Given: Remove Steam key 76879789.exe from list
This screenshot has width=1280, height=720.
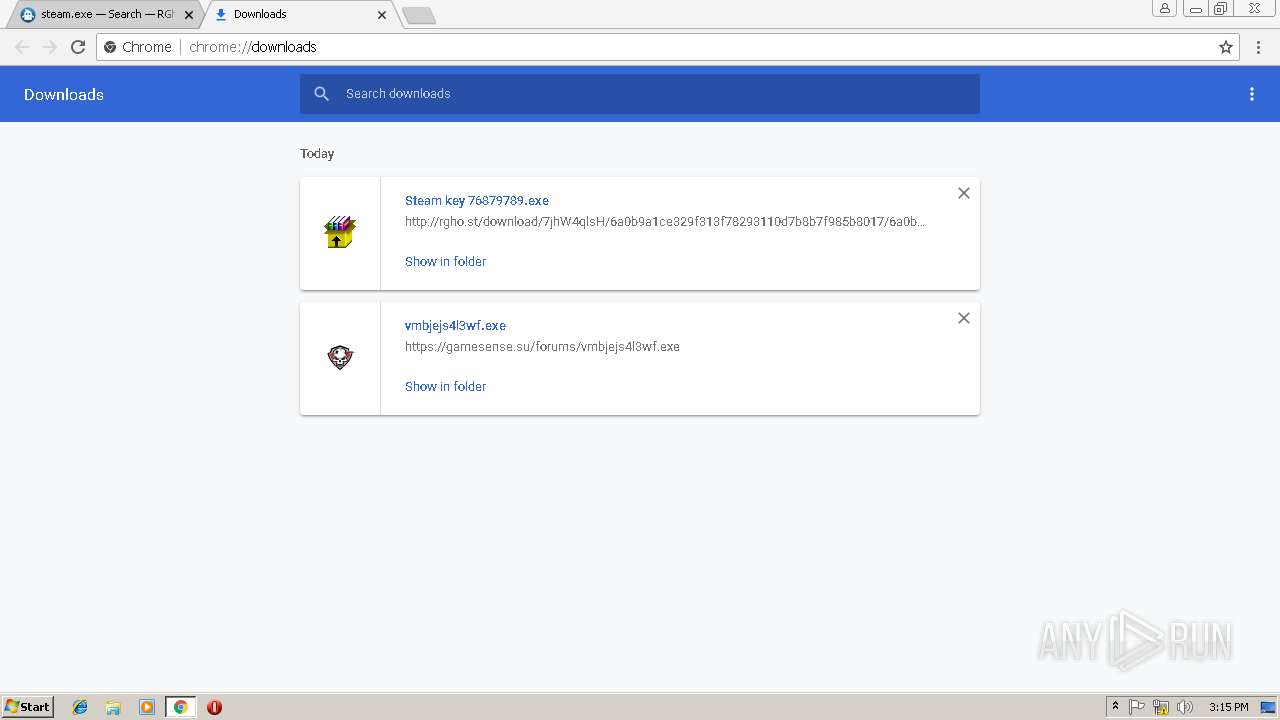Looking at the screenshot, I should tap(964, 193).
